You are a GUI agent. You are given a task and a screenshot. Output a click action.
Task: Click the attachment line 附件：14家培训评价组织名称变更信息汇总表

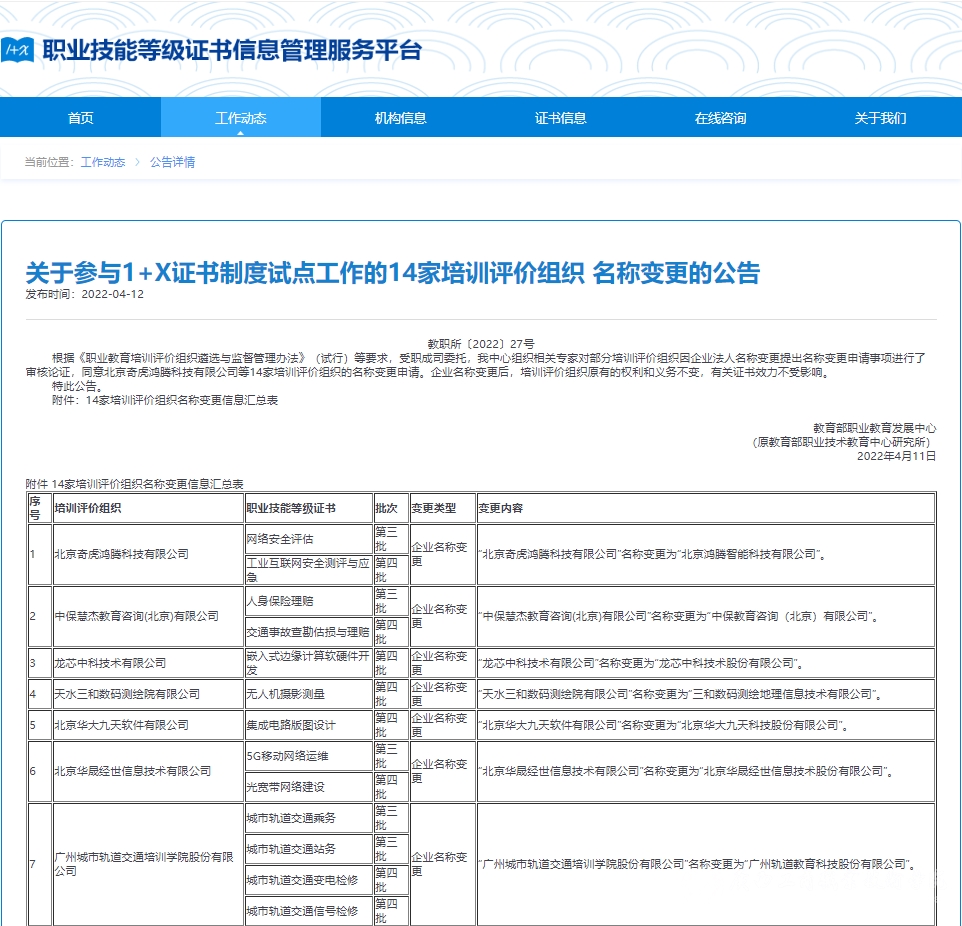coord(165,400)
